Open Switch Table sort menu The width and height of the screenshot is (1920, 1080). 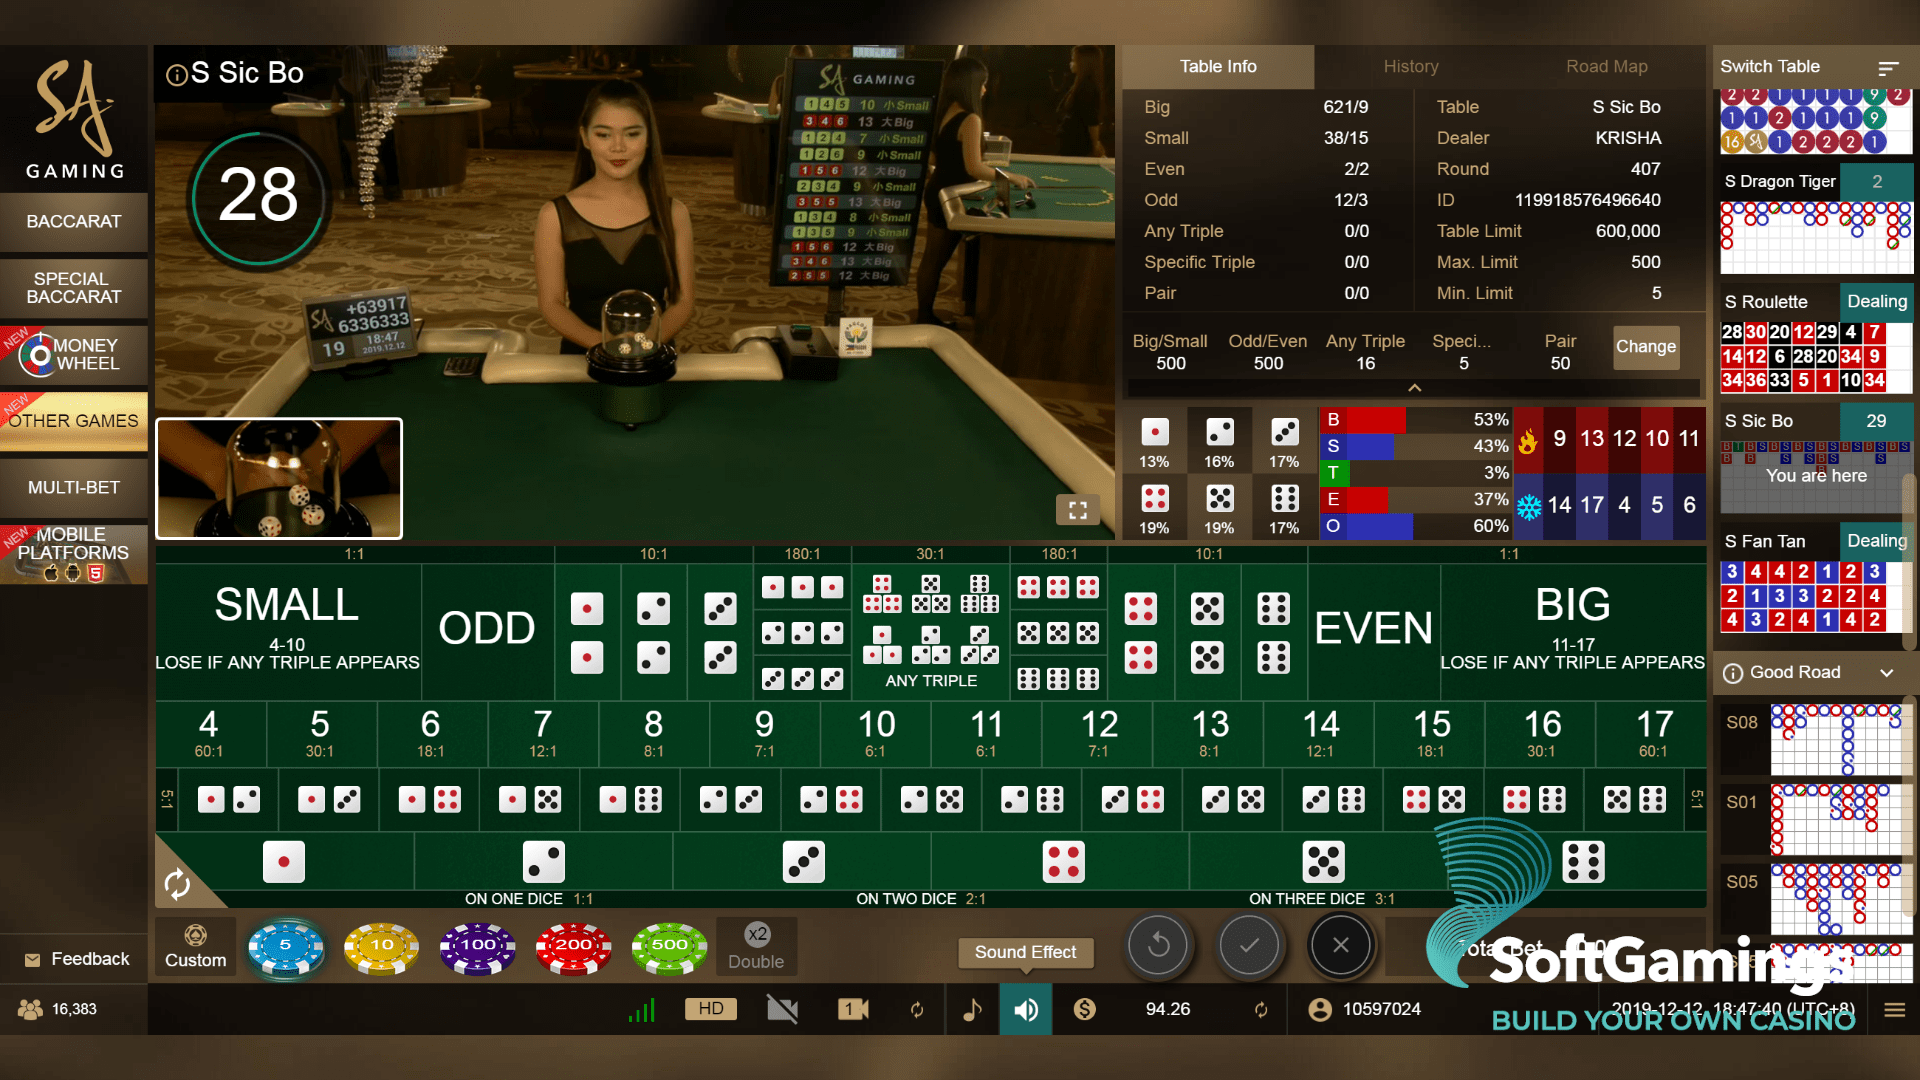click(x=1888, y=68)
